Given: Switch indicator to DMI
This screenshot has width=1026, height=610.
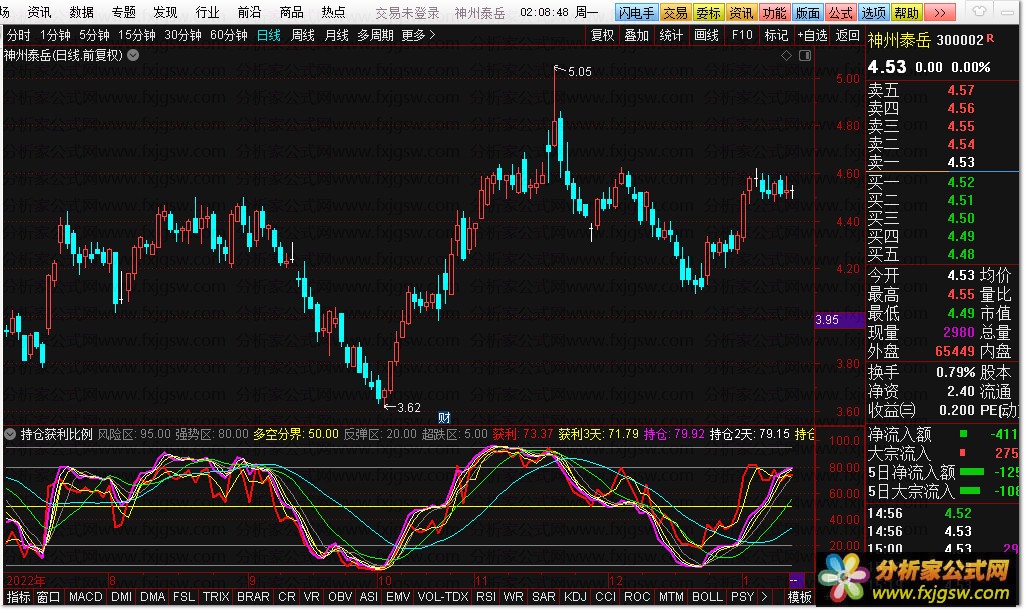Looking at the screenshot, I should (x=122, y=597).
